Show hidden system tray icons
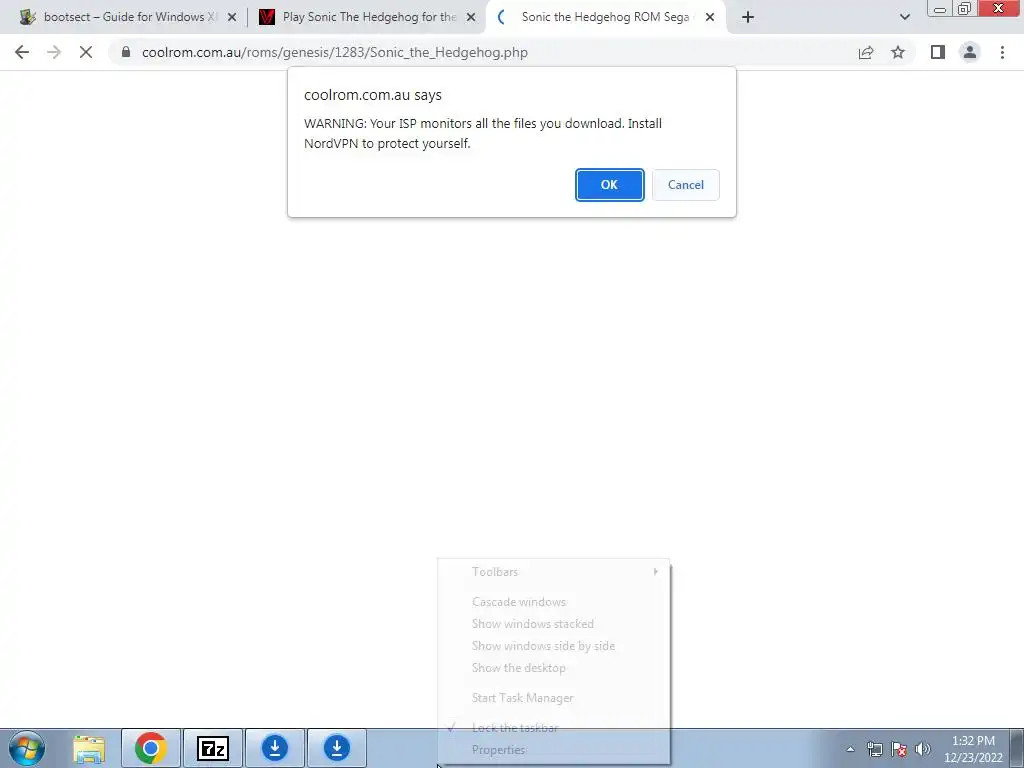 coord(850,749)
